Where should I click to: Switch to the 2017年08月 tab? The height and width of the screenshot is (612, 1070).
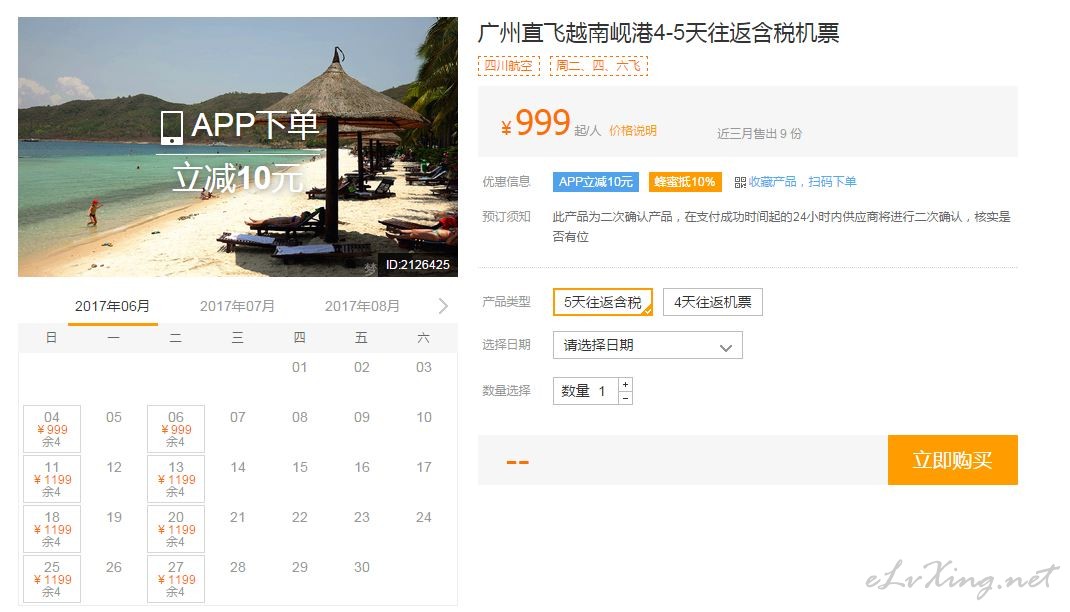click(362, 306)
